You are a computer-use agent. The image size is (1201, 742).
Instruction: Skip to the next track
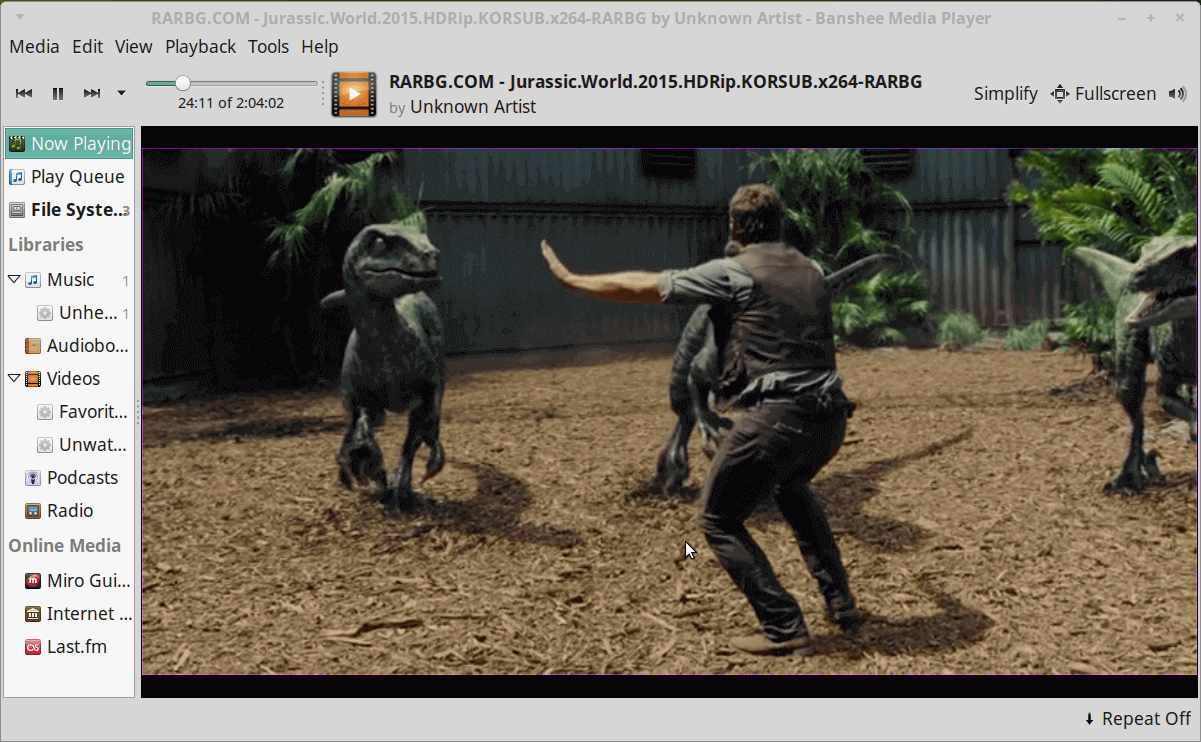92,93
